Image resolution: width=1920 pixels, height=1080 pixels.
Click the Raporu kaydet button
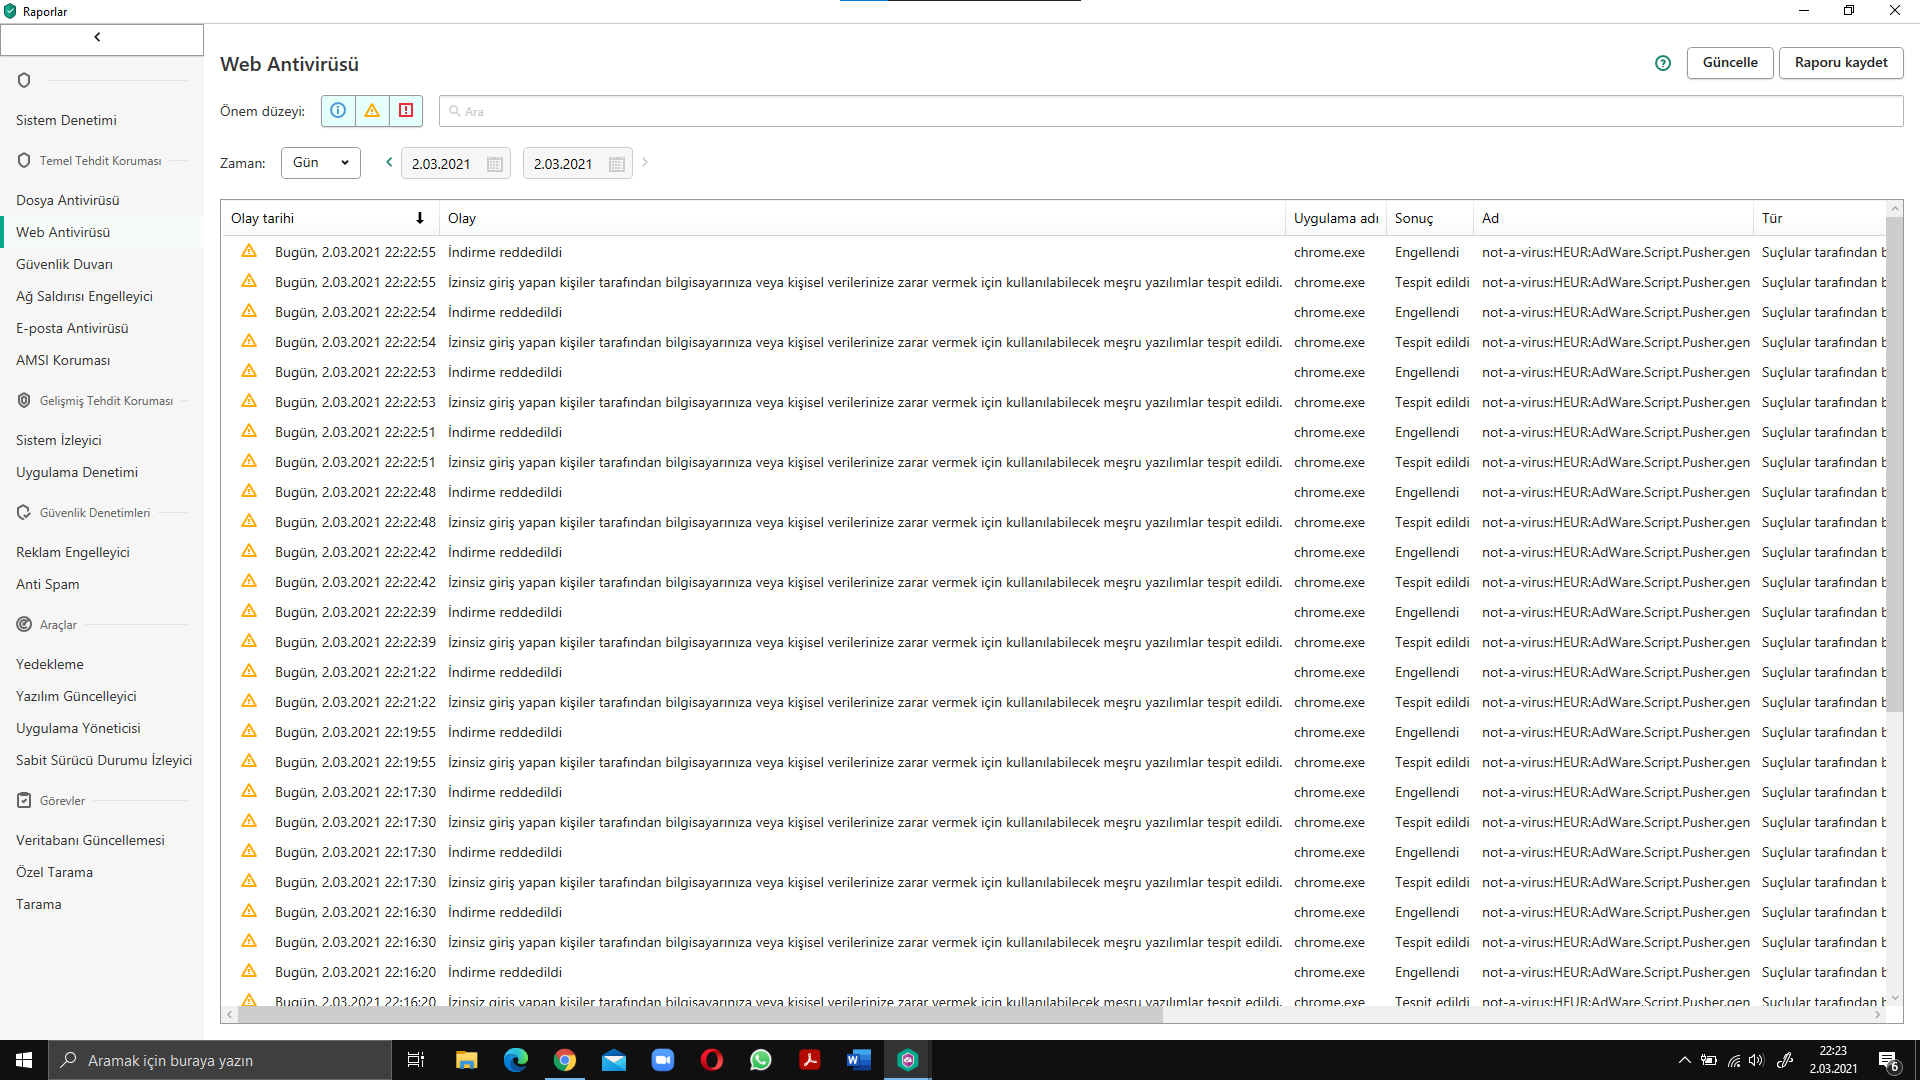tap(1841, 62)
